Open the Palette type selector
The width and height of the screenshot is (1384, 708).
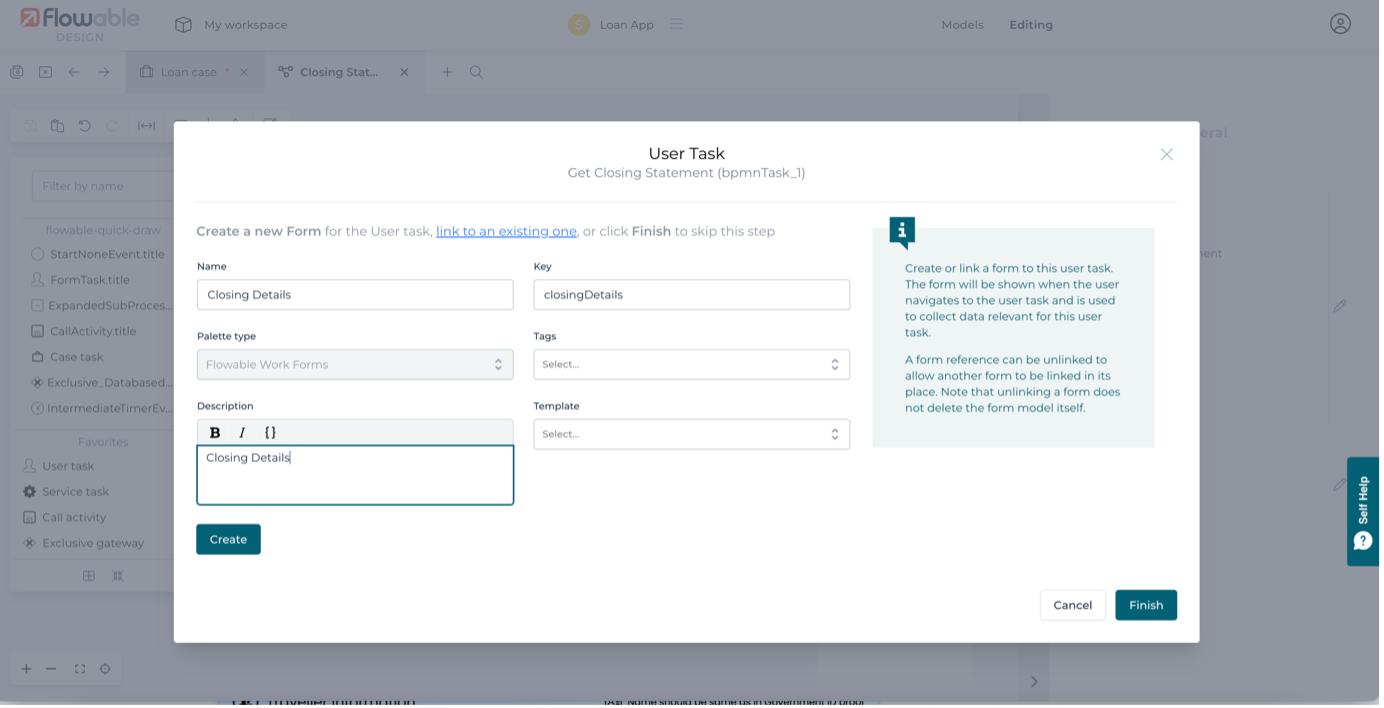pyautogui.click(x=355, y=364)
